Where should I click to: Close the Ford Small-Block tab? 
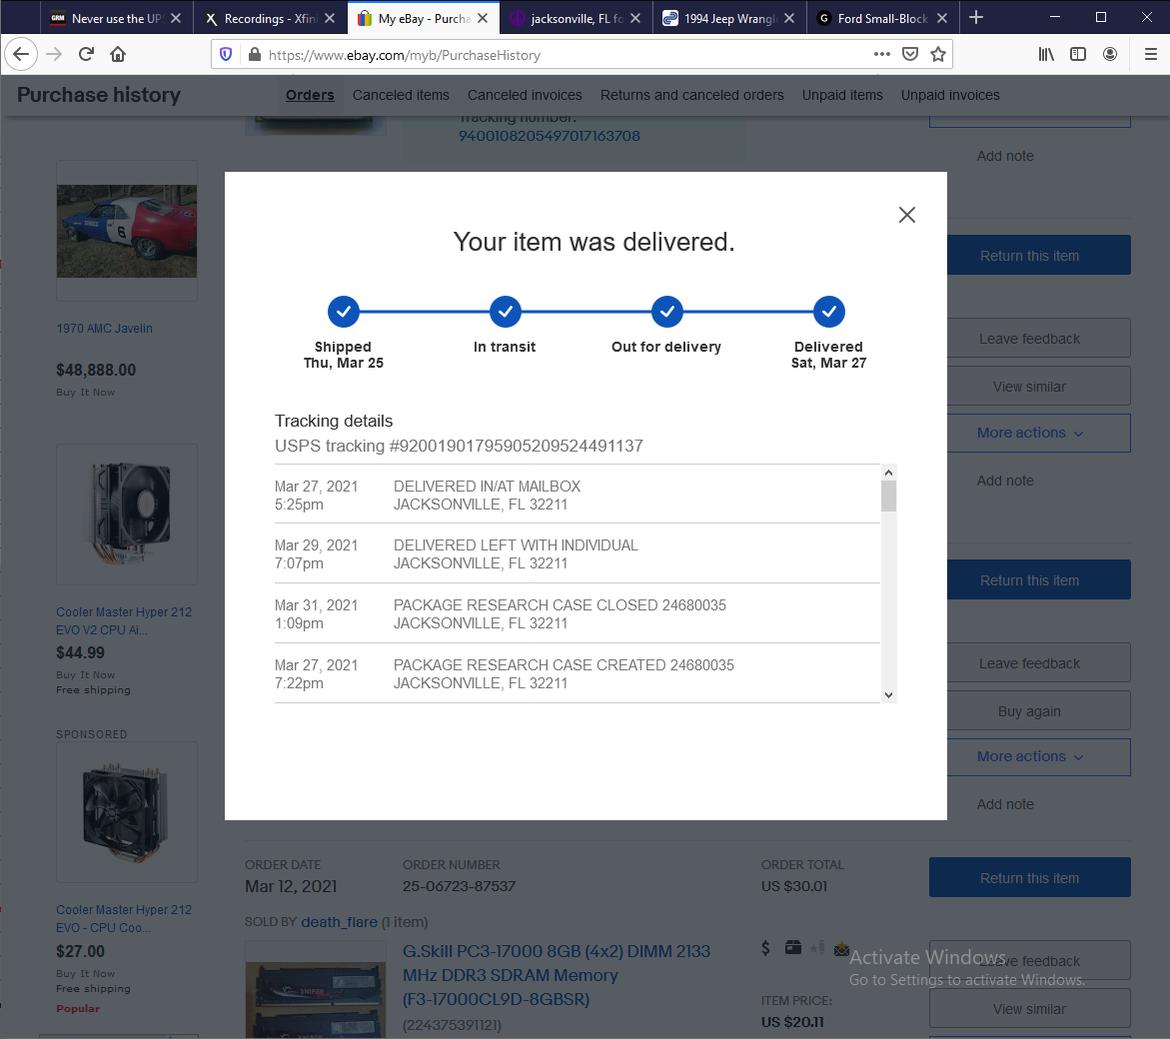click(942, 18)
